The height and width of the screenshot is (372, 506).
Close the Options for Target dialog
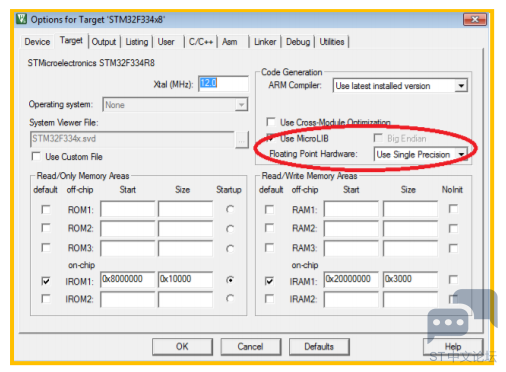tap(475, 19)
